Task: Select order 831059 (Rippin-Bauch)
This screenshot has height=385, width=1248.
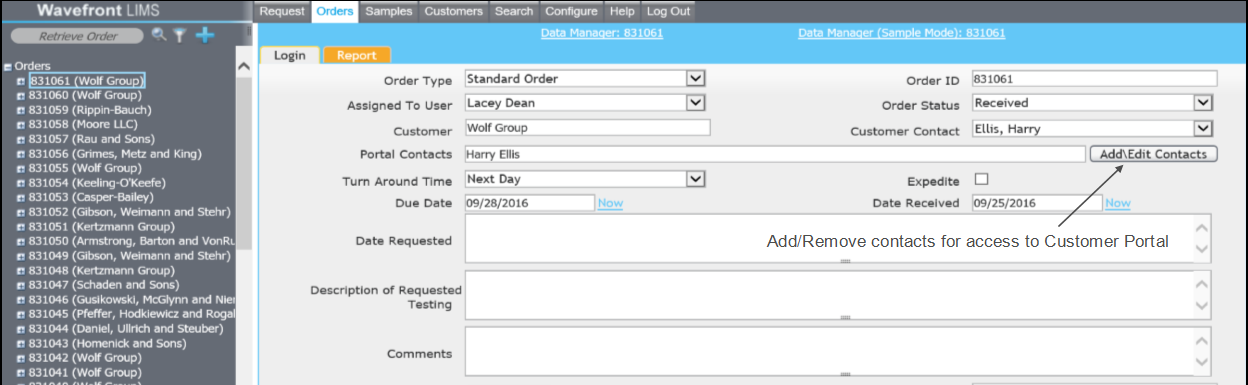Action: 89,110
